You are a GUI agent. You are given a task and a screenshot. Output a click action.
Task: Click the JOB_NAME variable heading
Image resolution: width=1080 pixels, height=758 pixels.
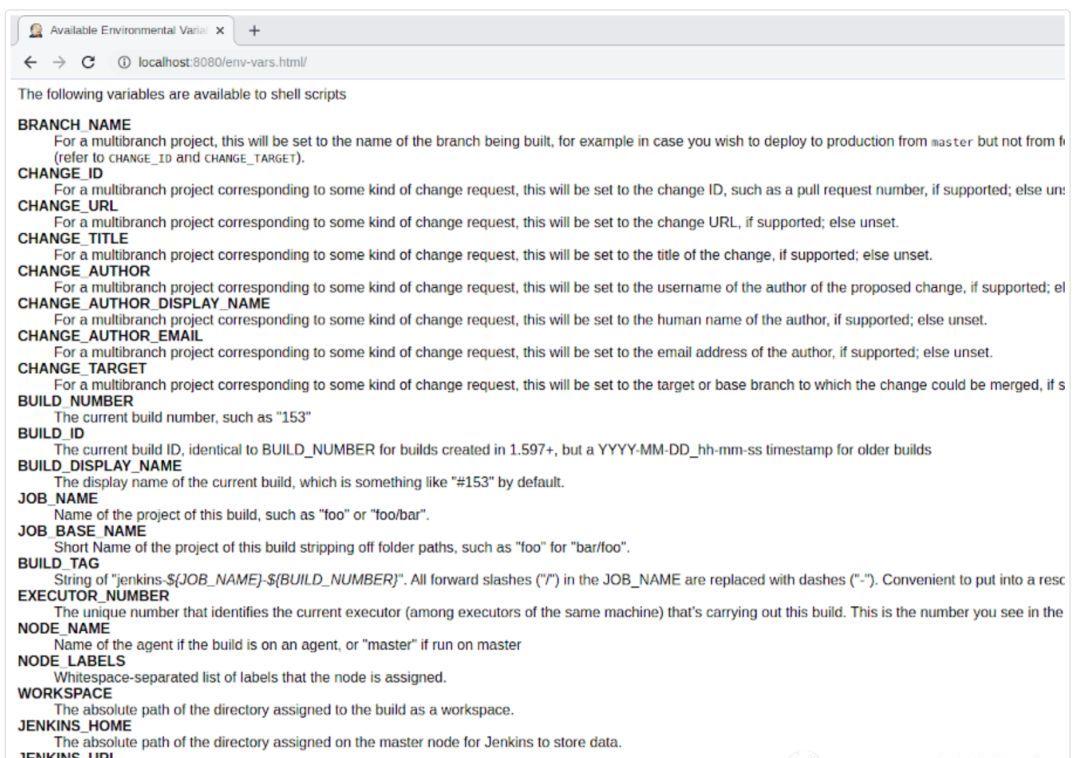pos(58,498)
